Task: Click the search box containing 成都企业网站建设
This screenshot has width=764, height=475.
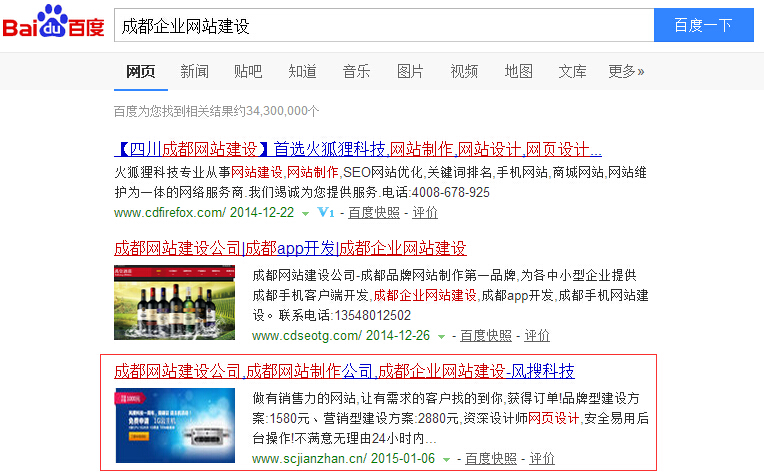Action: [383, 25]
